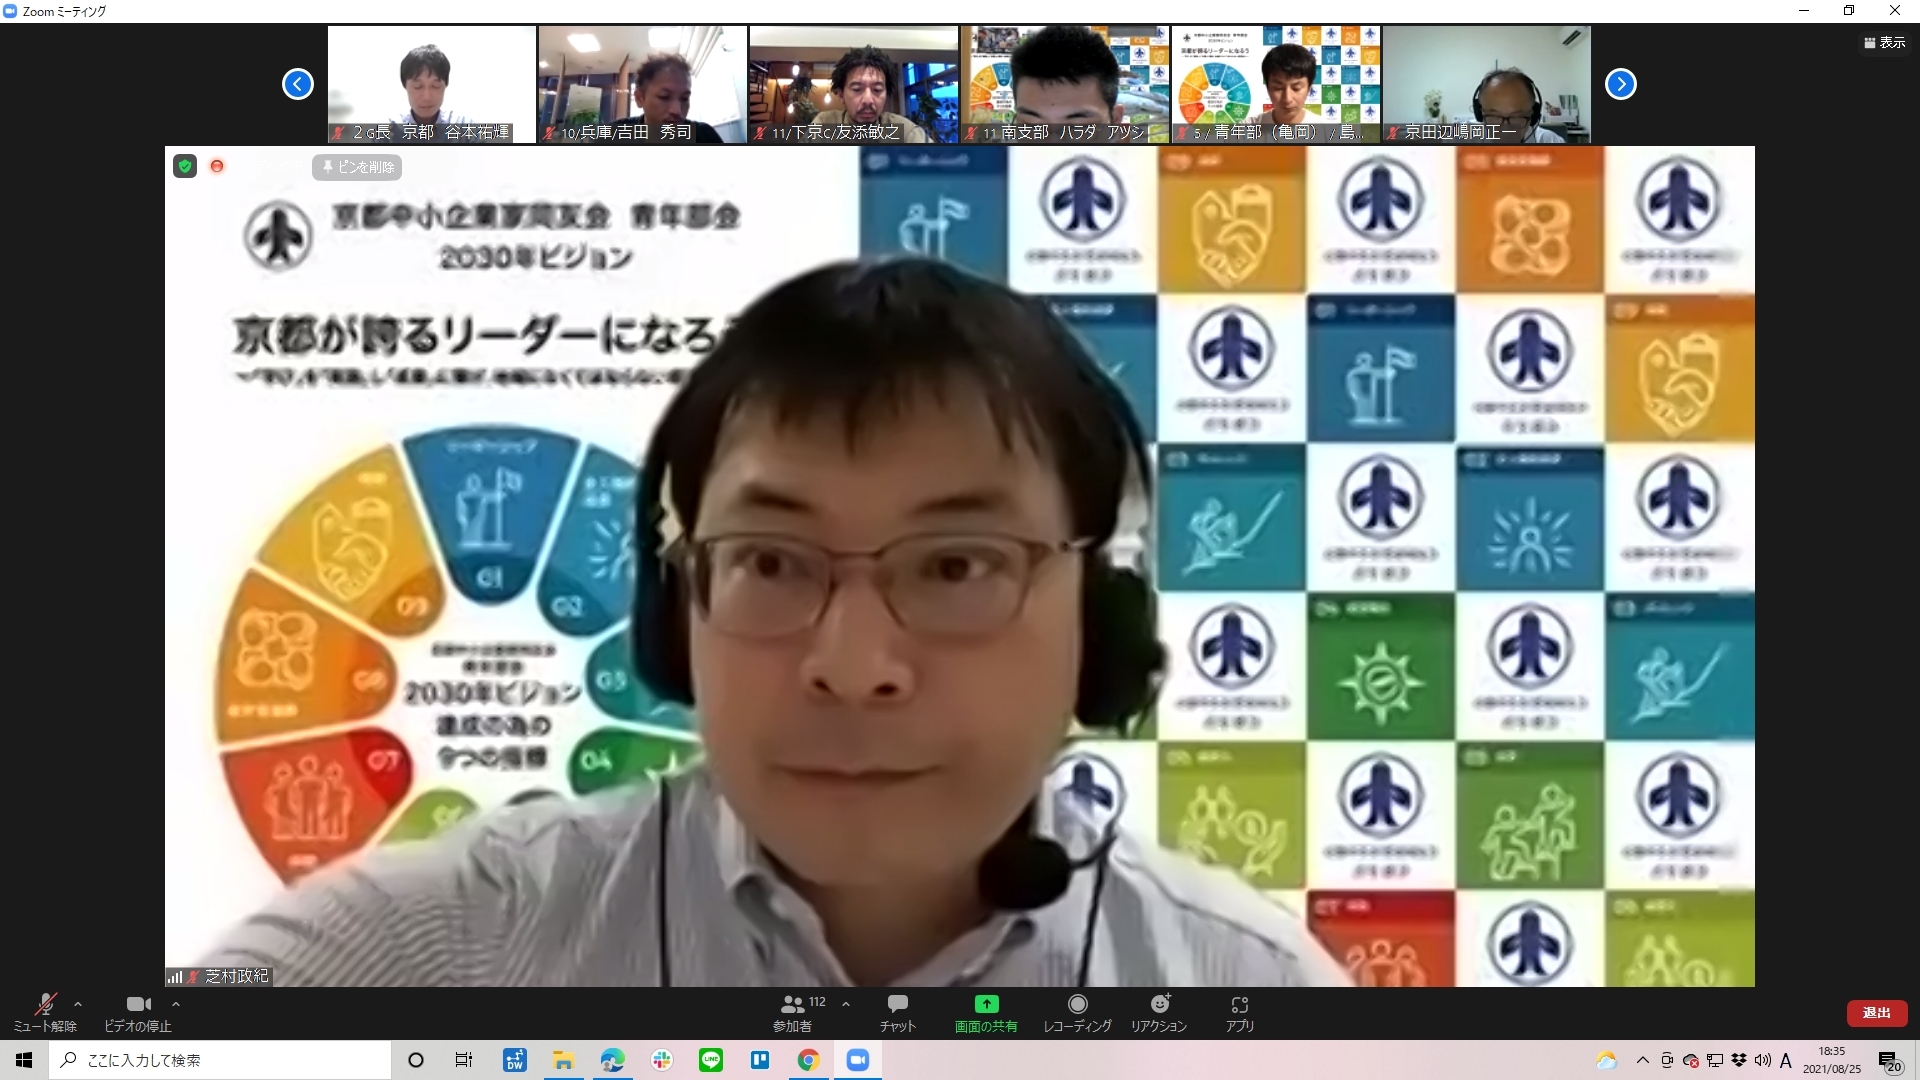
Task: Open clock 18:35 date flyout
Action: 1832,1060
